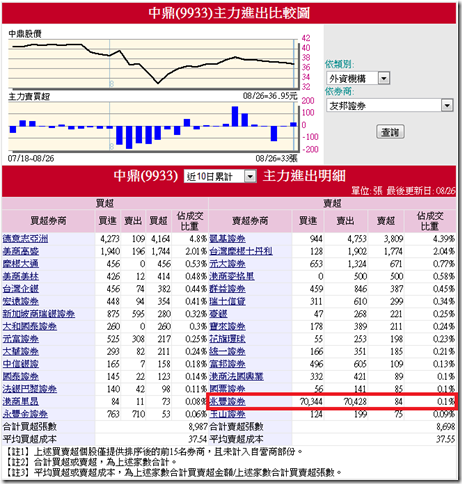Open the 美商美林 broker link
Viewport: 462px width, 484px height.
coord(21,276)
